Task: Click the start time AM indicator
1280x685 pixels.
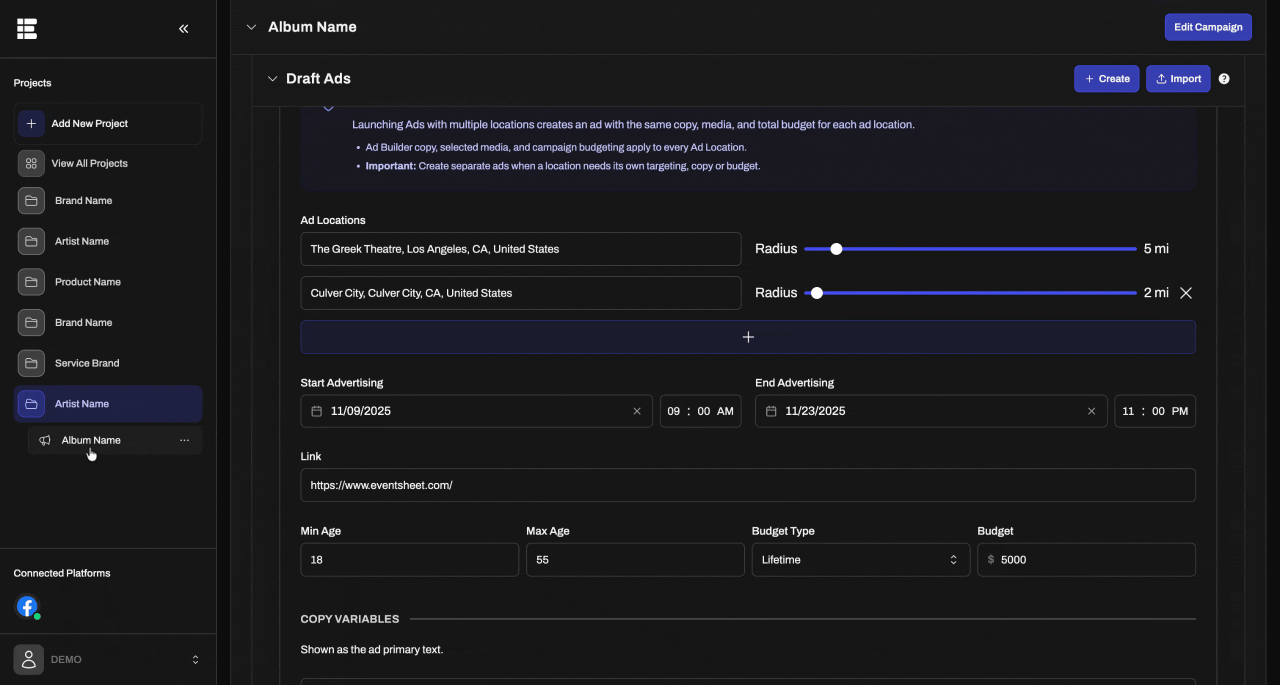Action: point(726,411)
